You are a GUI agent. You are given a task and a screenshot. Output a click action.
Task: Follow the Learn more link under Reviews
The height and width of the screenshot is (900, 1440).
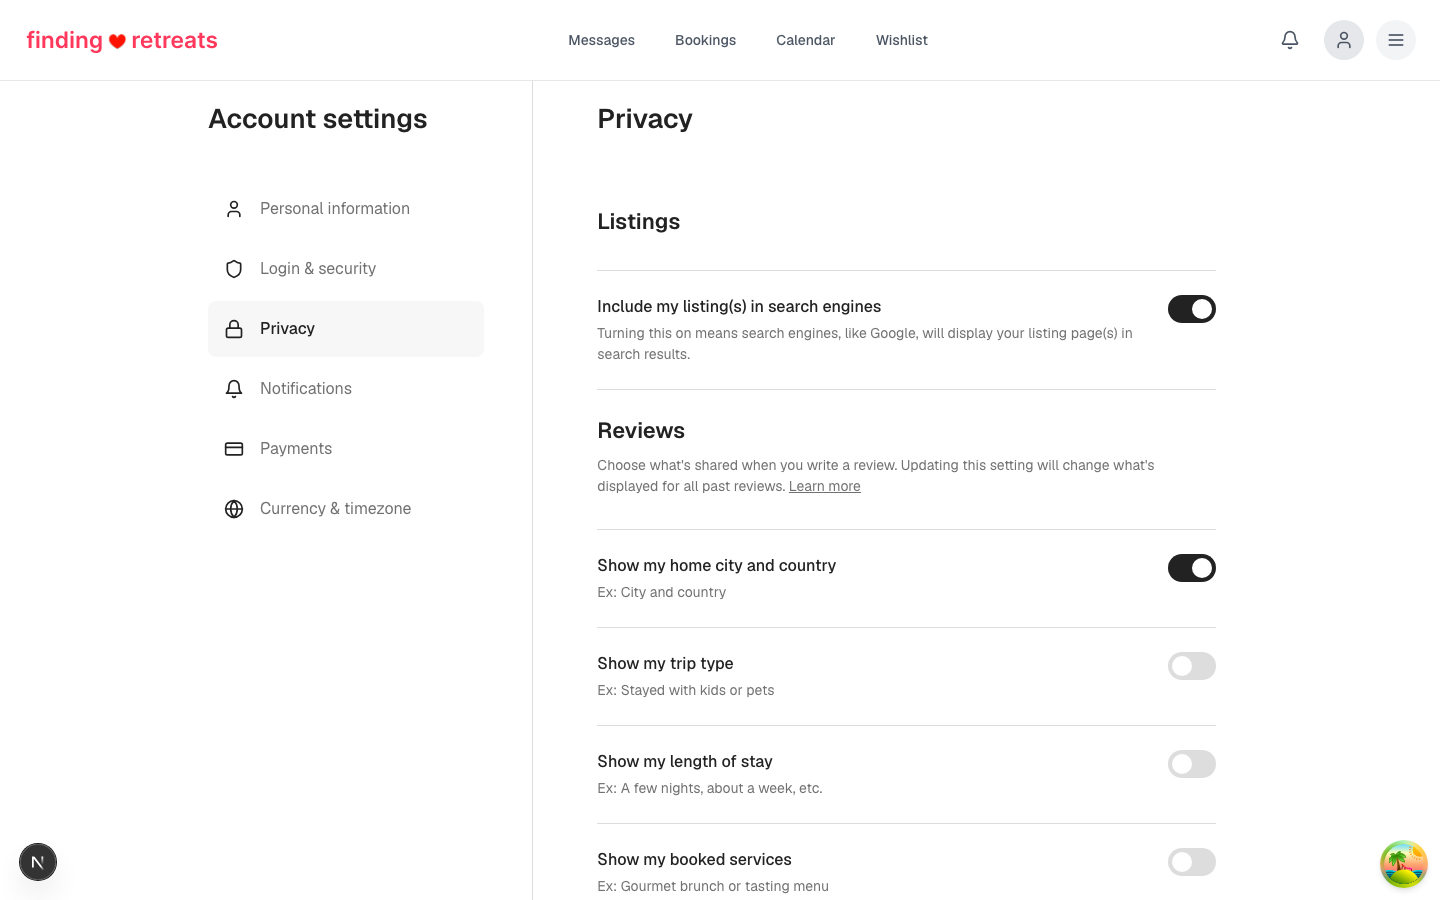coord(825,486)
